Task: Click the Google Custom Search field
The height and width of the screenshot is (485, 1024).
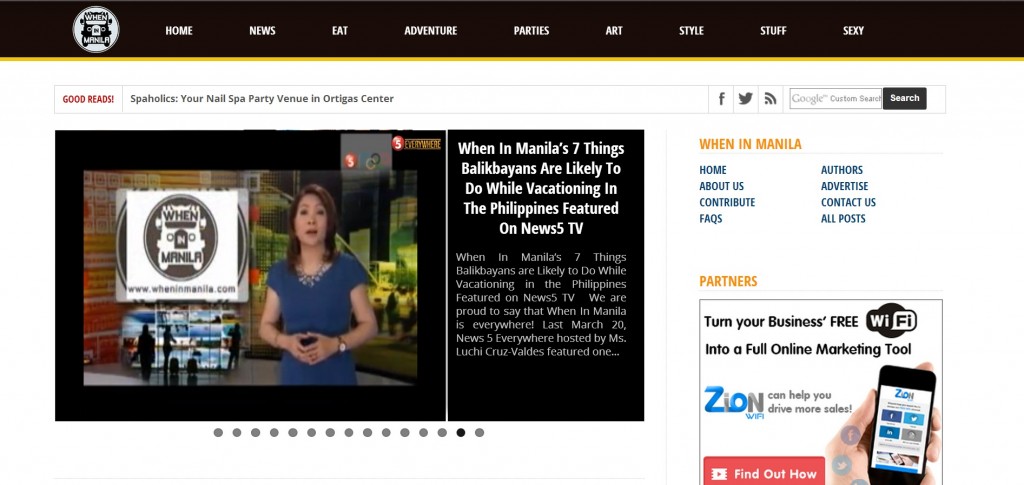Action: [x=836, y=98]
